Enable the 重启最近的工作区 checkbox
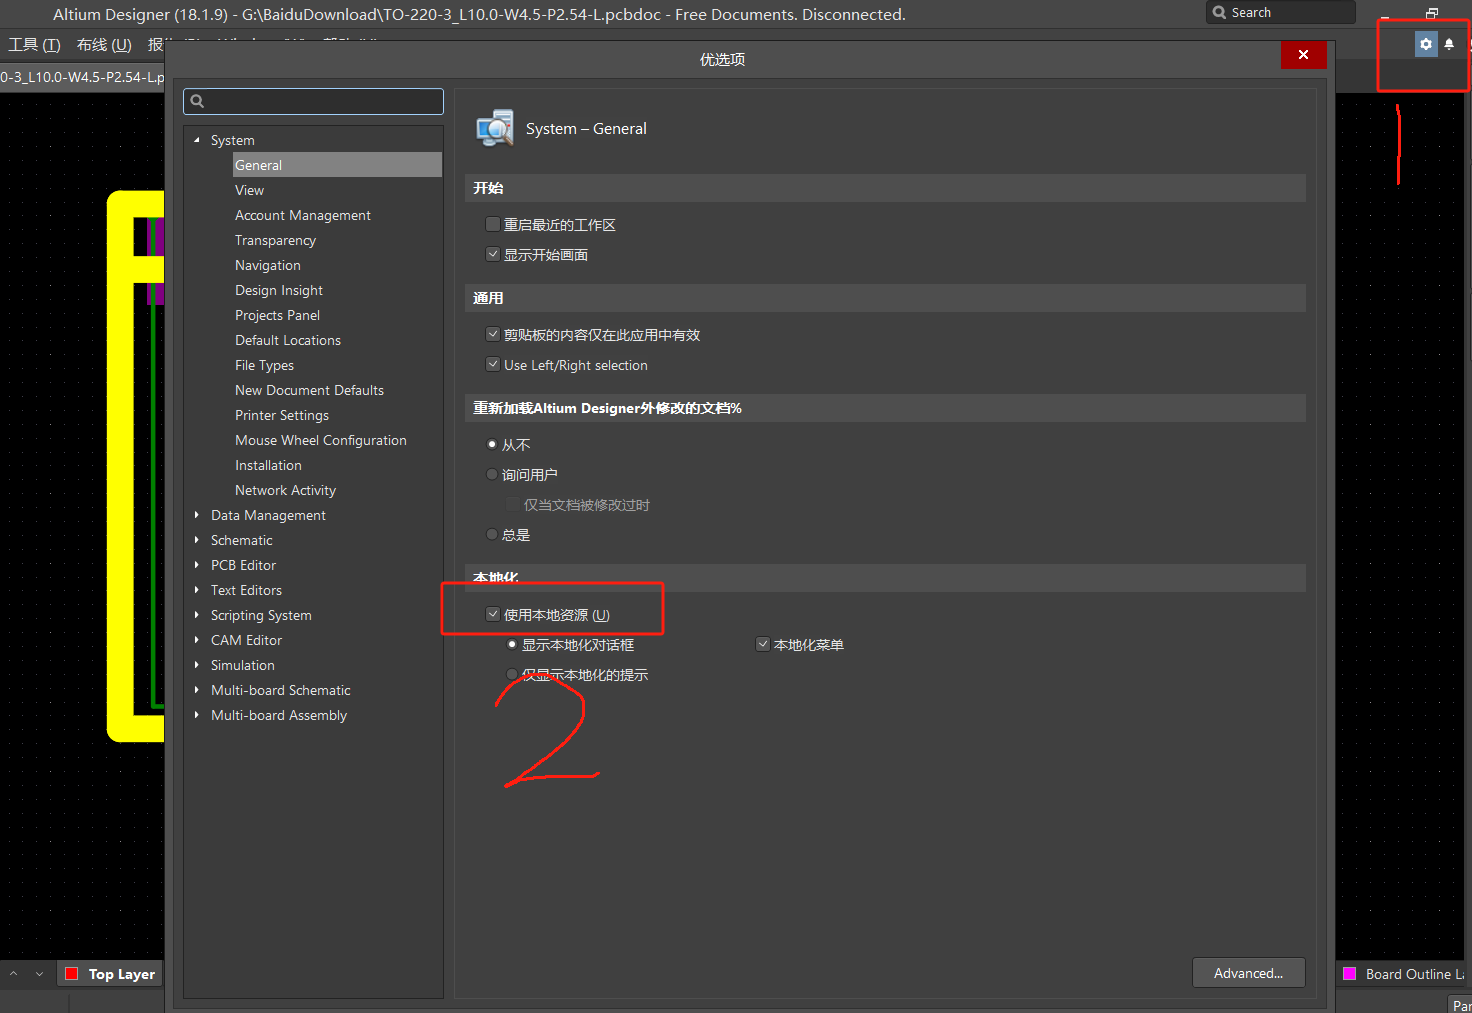This screenshot has width=1472, height=1013. pos(493,224)
